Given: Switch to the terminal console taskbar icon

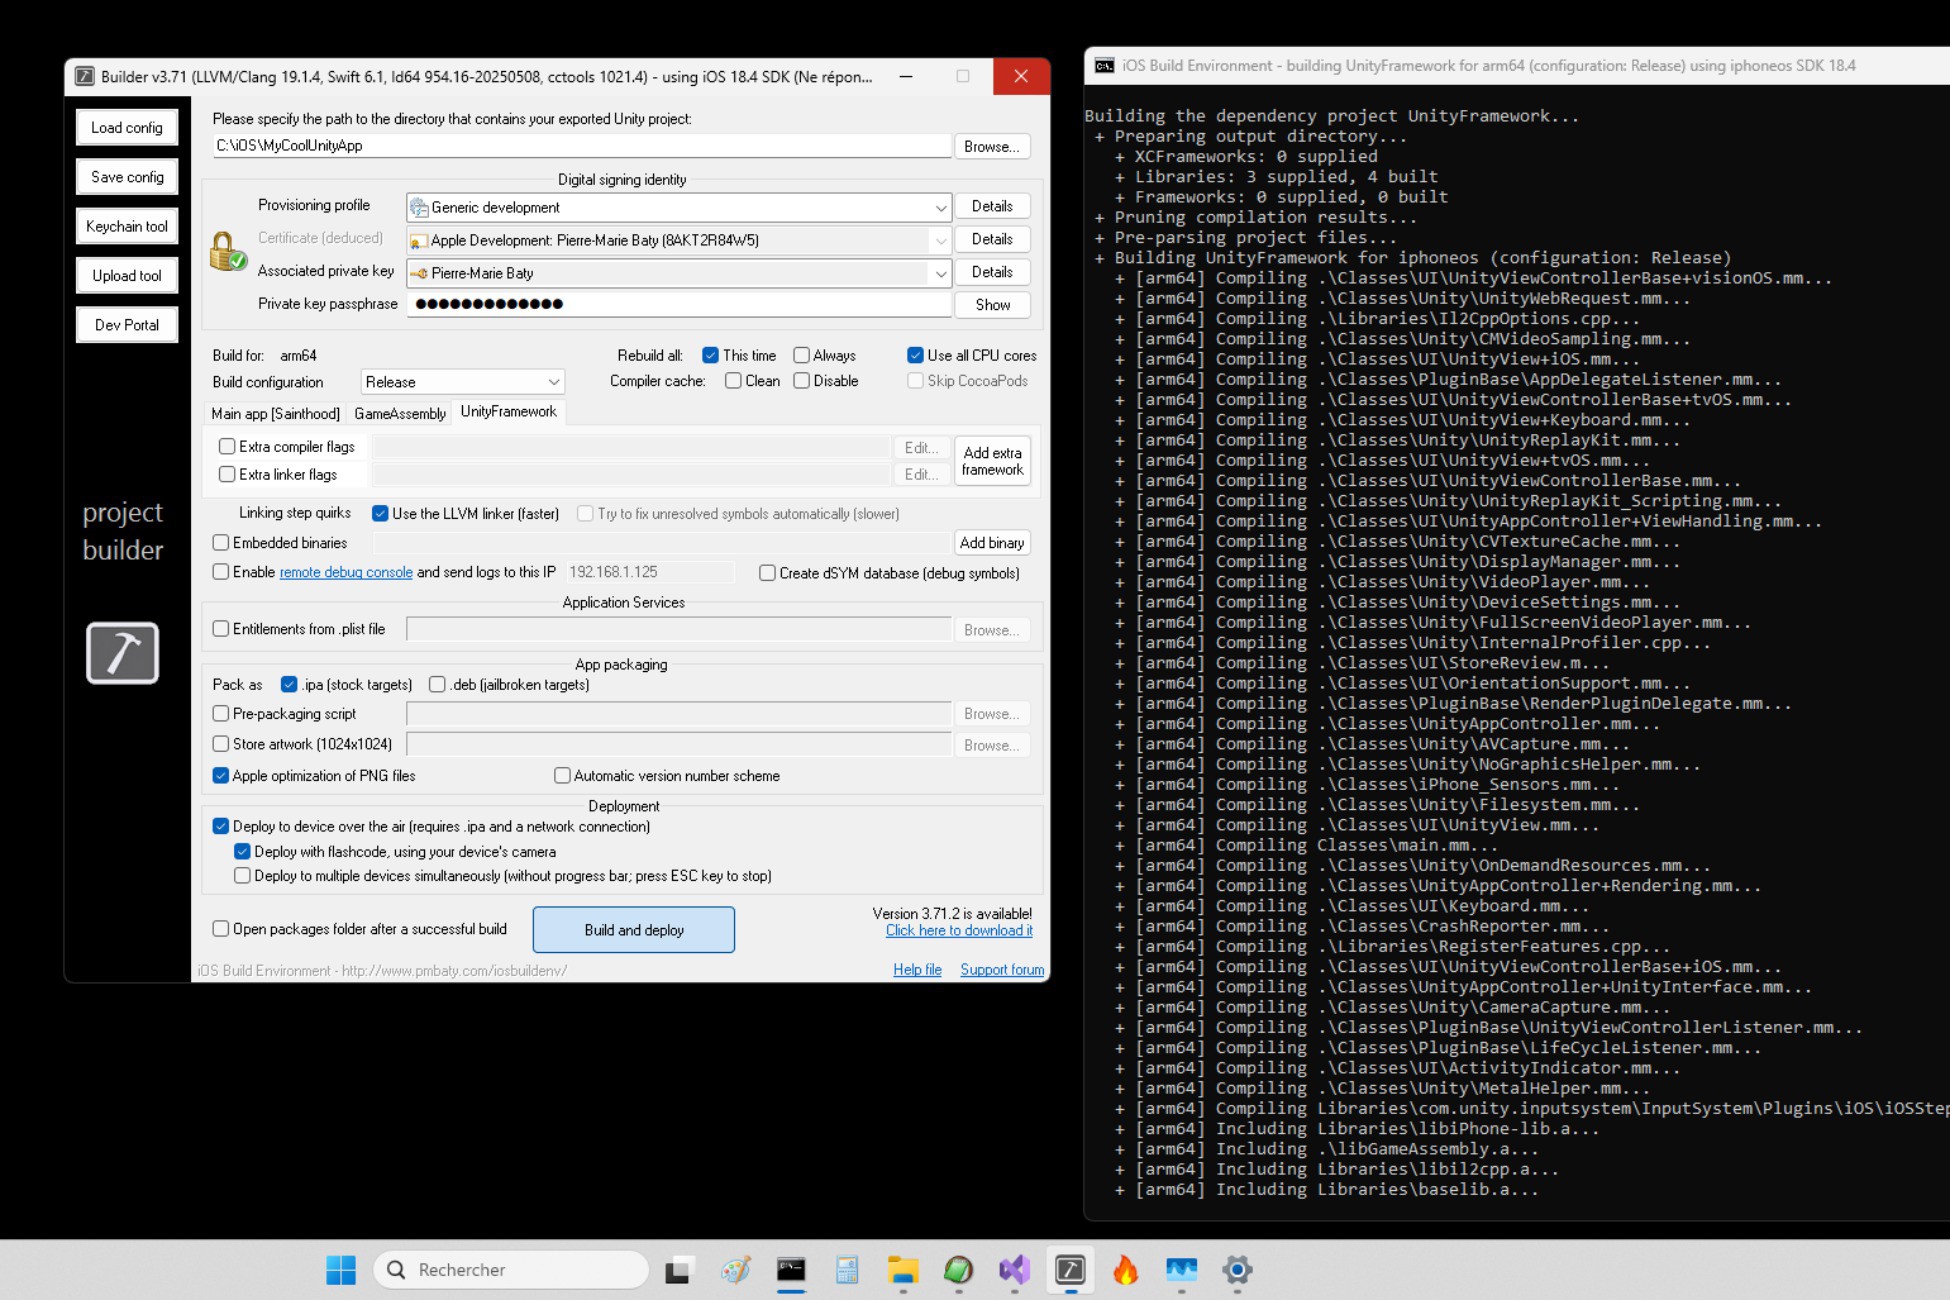Looking at the screenshot, I should [x=791, y=1270].
